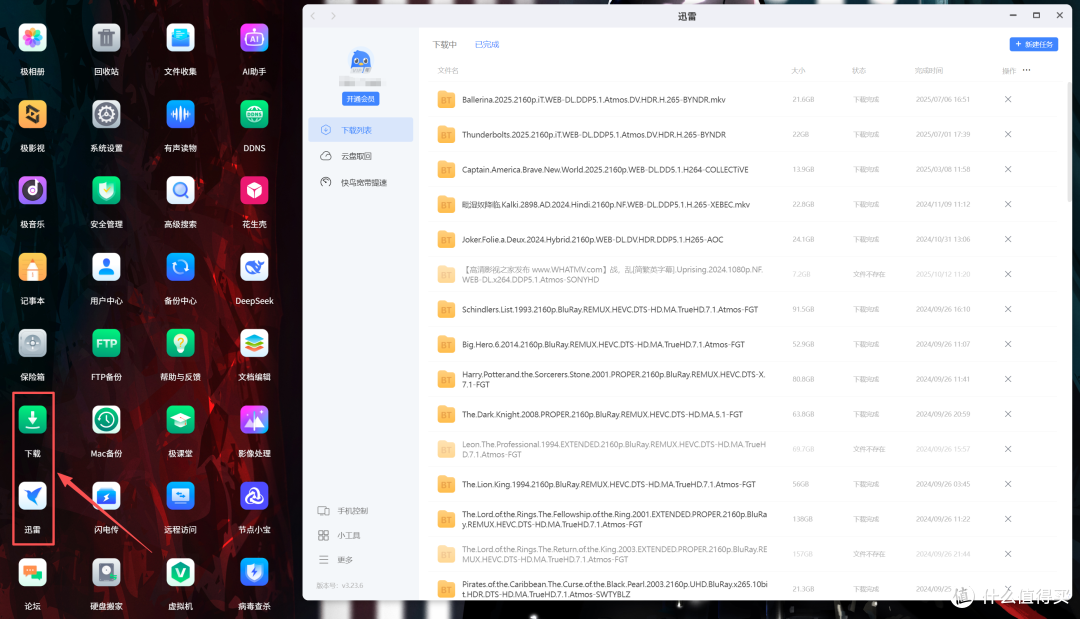Select the Ballerina.2025 file row
The height and width of the screenshot is (619, 1080).
tap(745, 100)
